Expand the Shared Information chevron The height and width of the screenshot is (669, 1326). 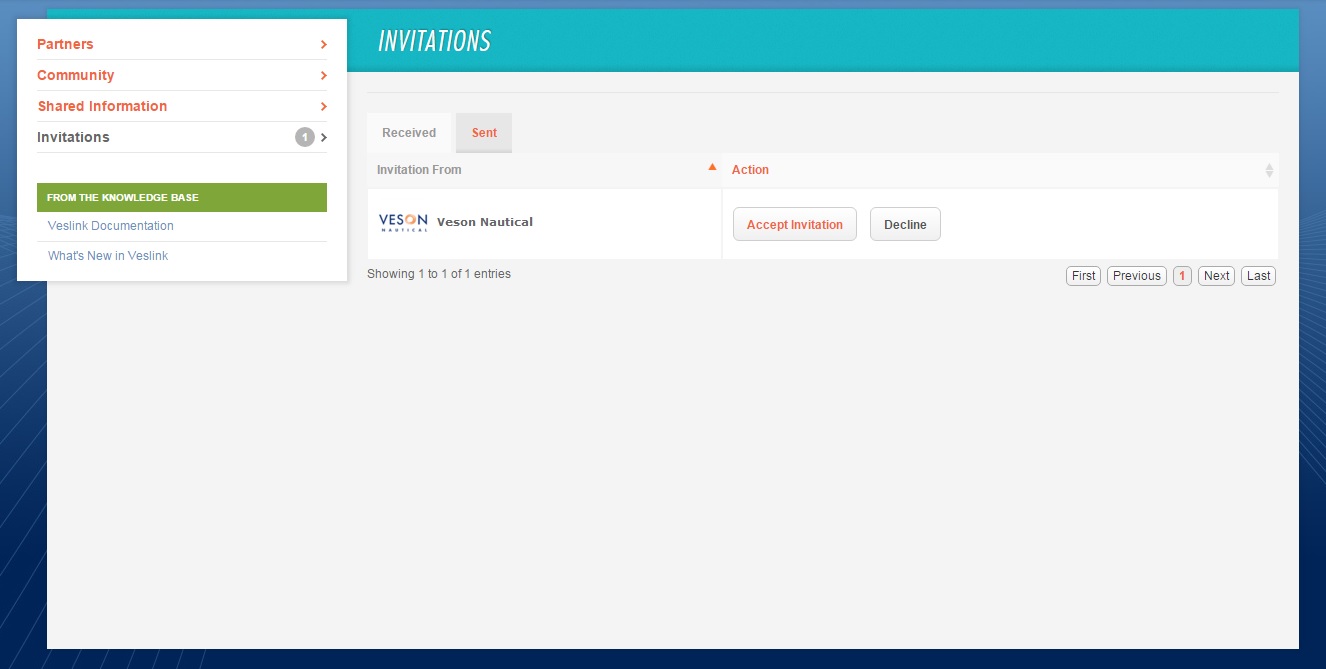click(x=322, y=106)
